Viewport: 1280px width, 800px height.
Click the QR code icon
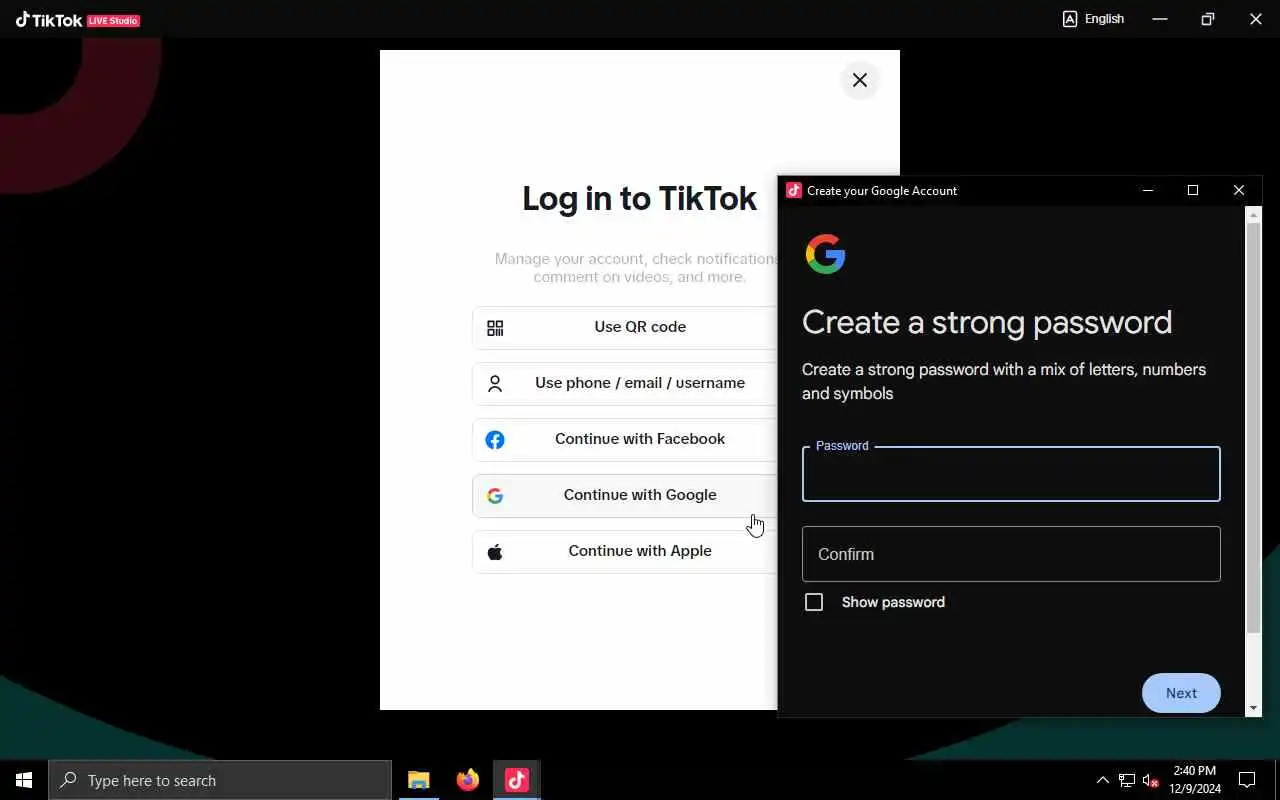pyautogui.click(x=495, y=328)
